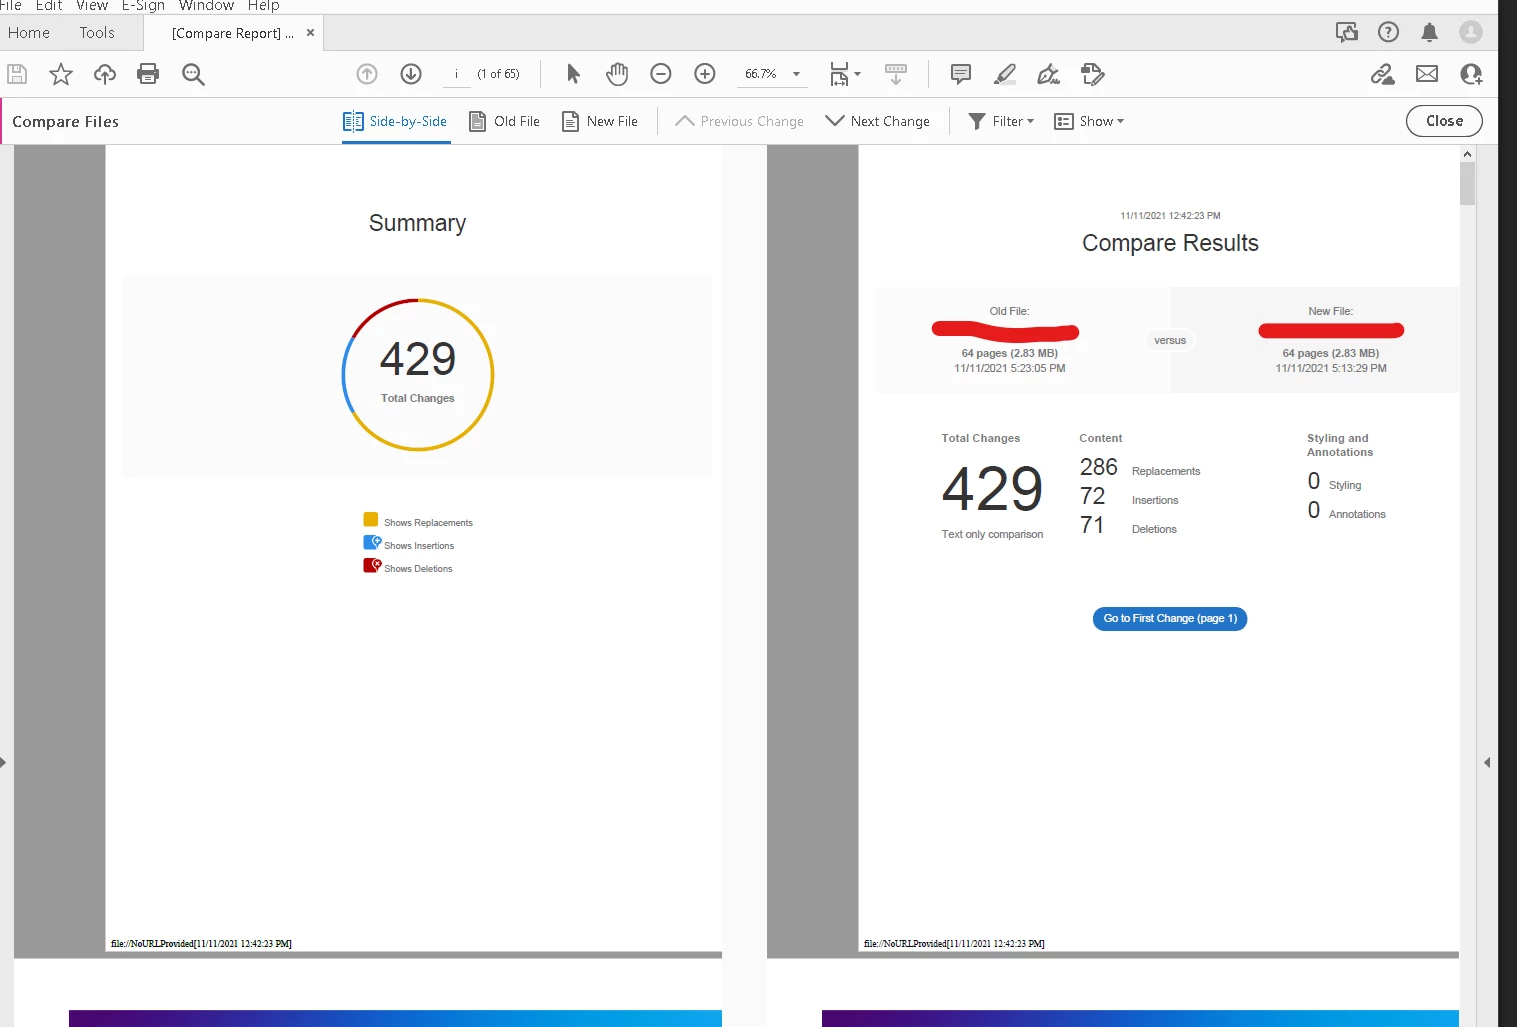Click the read mode keyboard icon

pos(896,74)
